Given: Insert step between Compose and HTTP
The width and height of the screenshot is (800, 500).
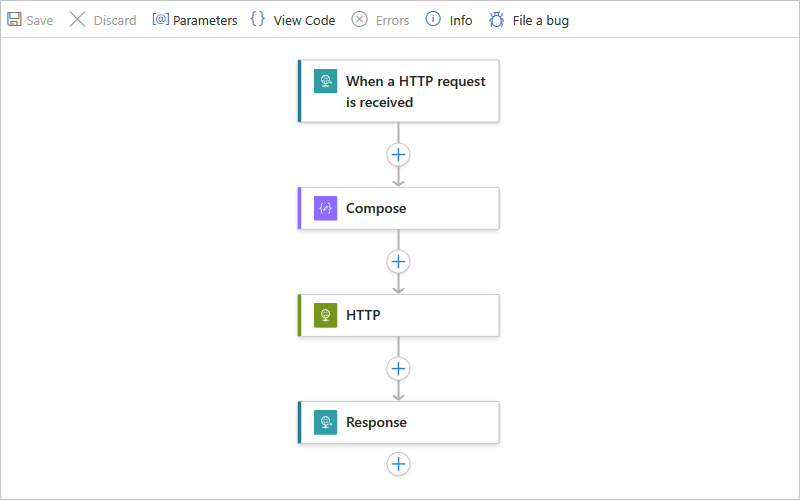Looking at the screenshot, I should pos(399,262).
